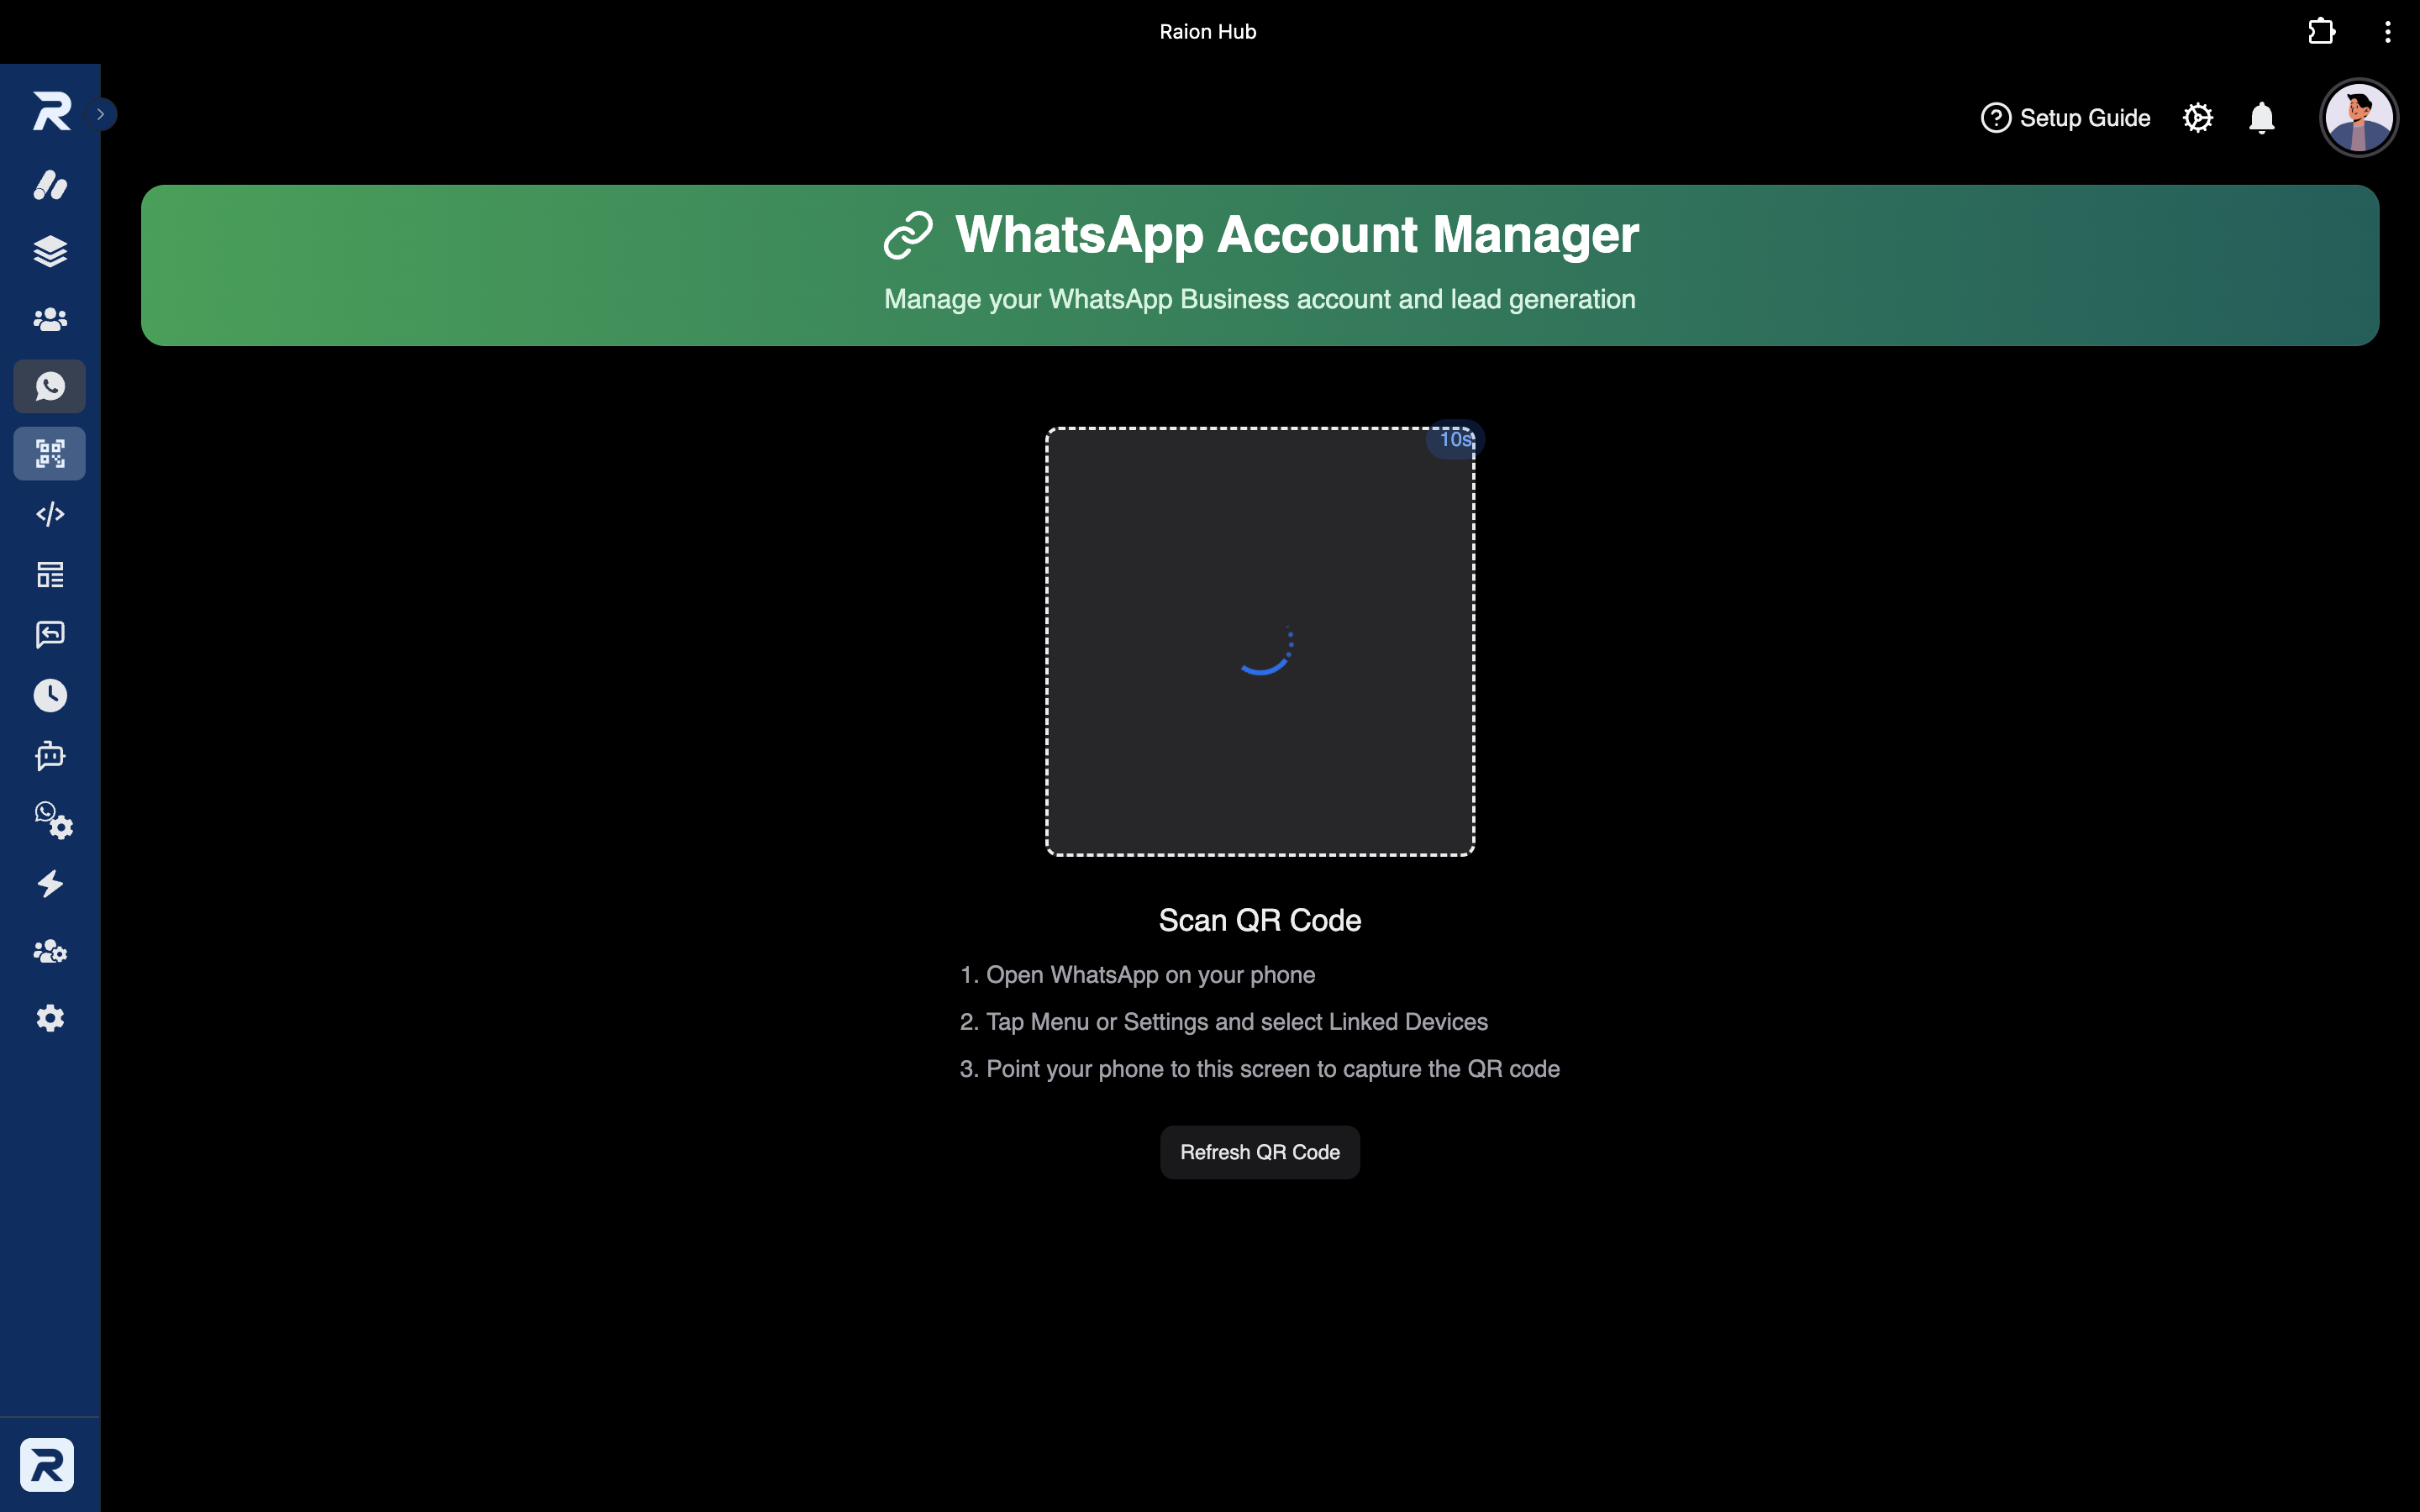The width and height of the screenshot is (2420, 1512).
Task: Click the Raion R logo atop sidebar
Action: [51, 111]
